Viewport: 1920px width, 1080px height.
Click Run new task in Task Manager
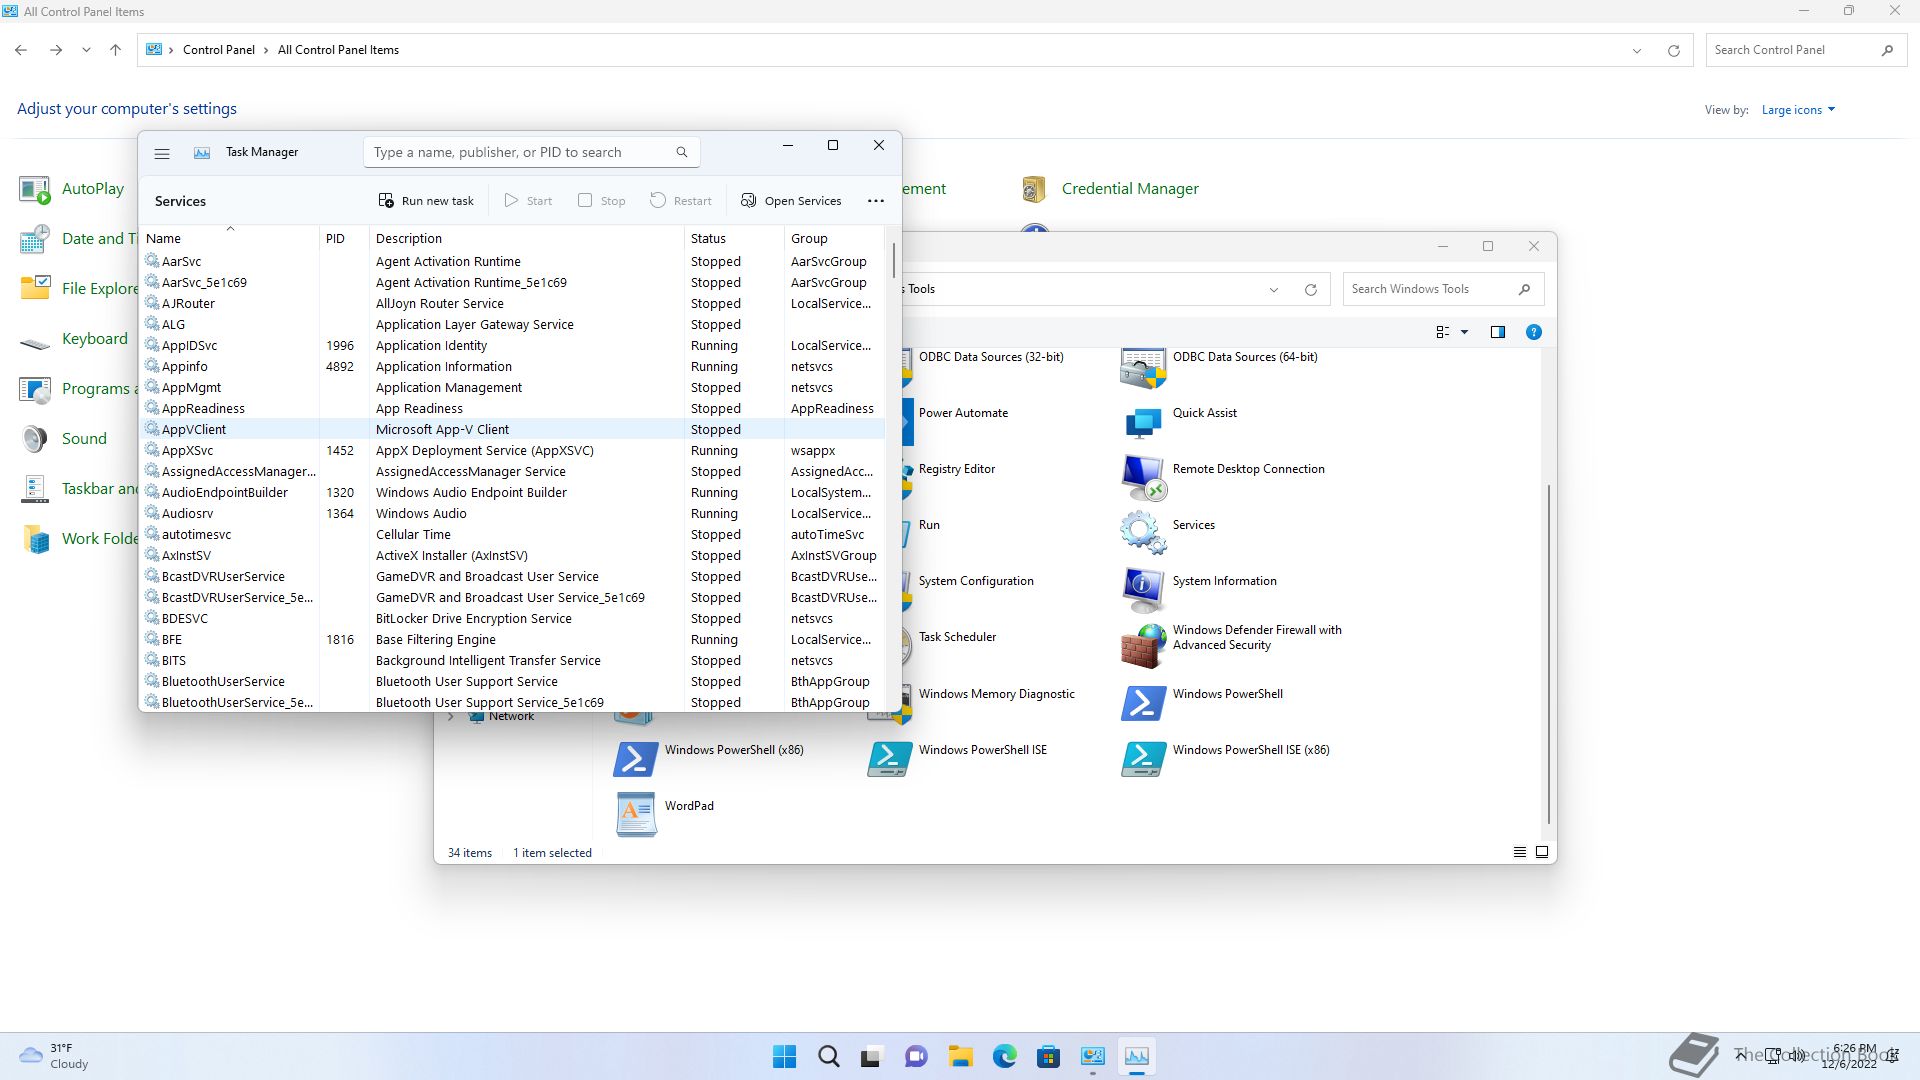(x=426, y=201)
